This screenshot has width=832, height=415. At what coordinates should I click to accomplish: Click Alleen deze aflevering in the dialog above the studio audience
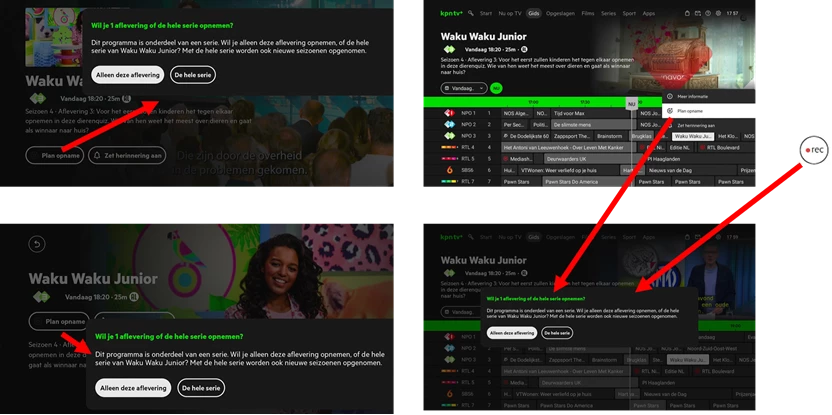point(127,75)
